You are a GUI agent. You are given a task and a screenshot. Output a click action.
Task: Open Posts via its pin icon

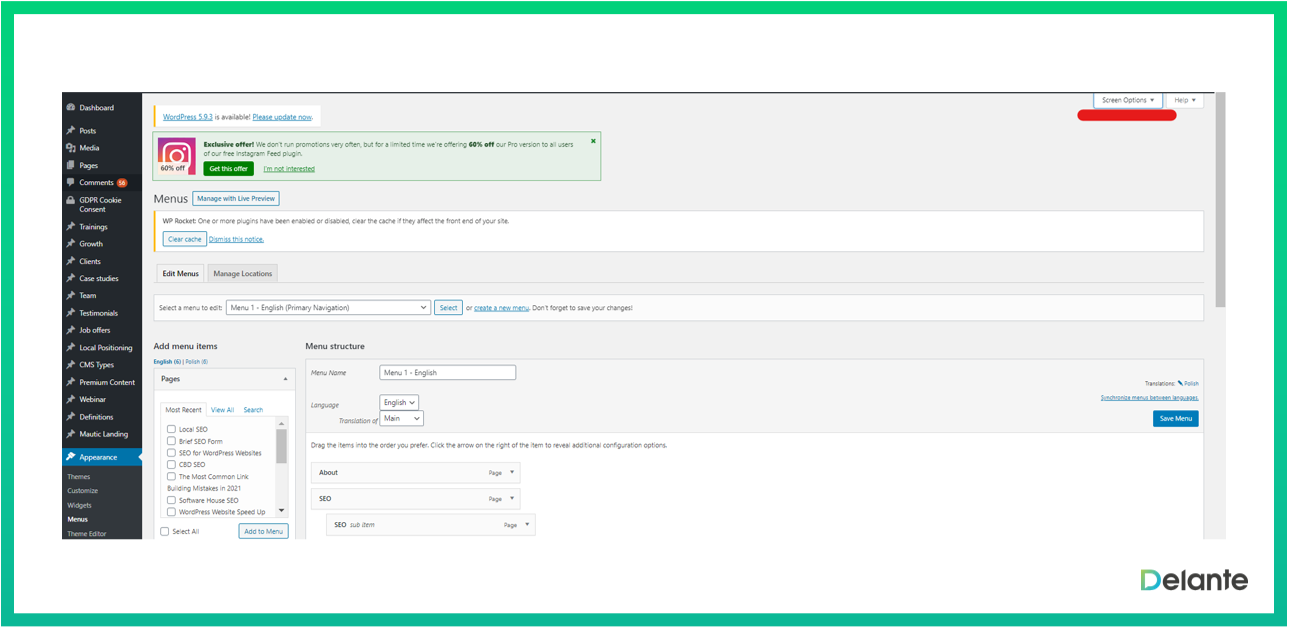point(70,131)
